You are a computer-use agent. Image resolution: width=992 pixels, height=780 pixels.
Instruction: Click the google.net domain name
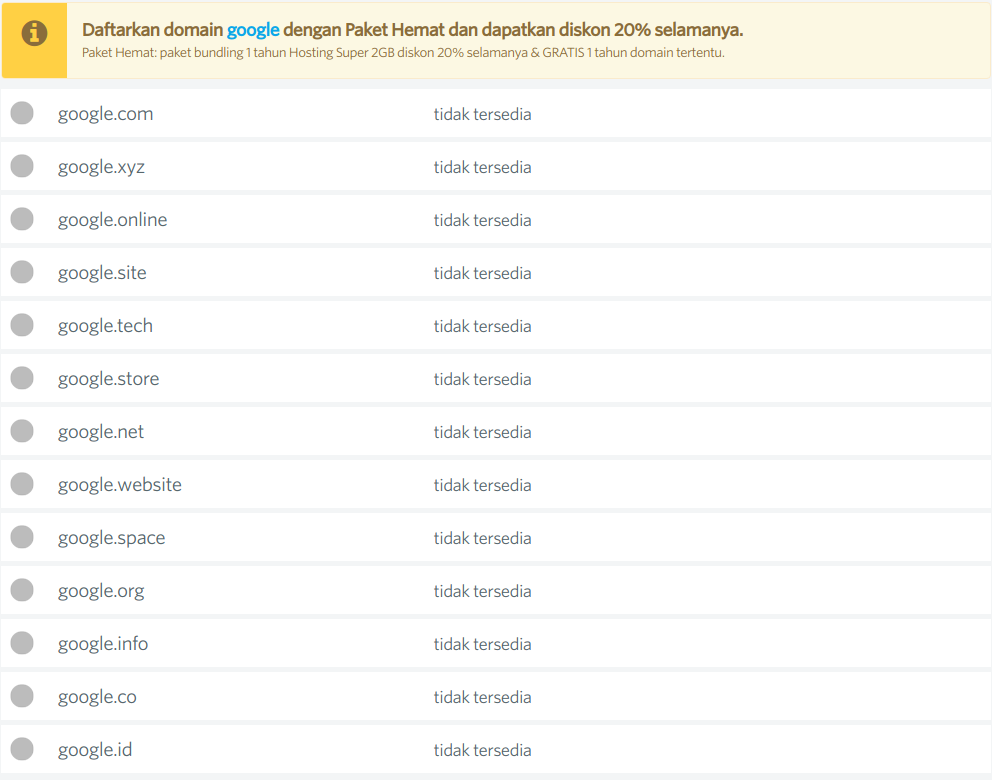(x=101, y=432)
